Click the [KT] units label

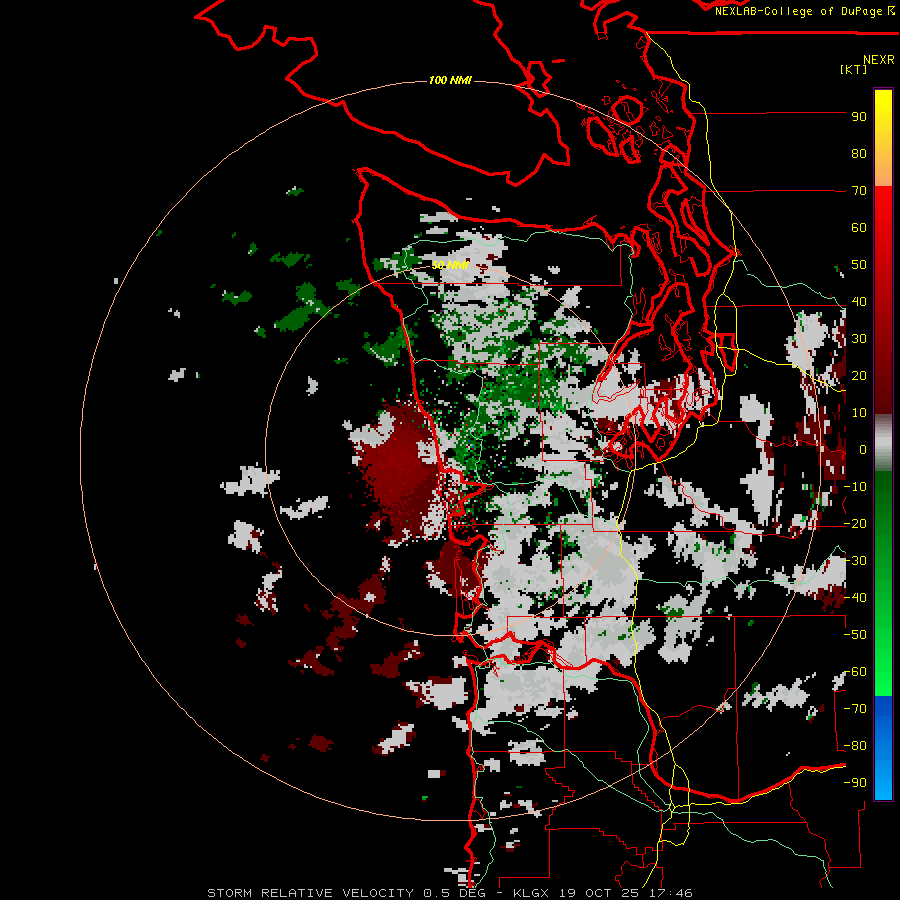click(x=853, y=69)
